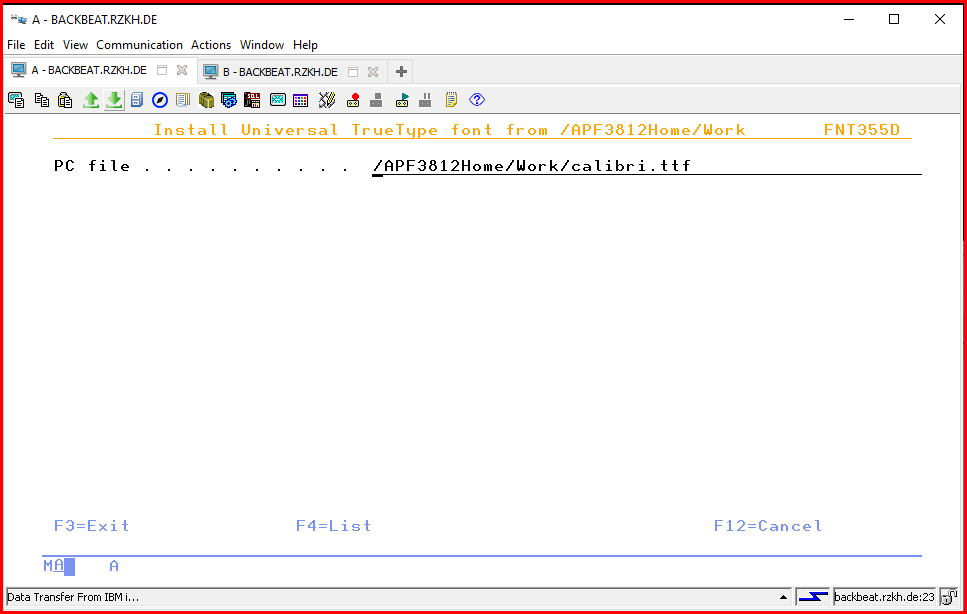This screenshot has width=967, height=614.
Task: Open the printer output pages icon
Action: pos(183,100)
